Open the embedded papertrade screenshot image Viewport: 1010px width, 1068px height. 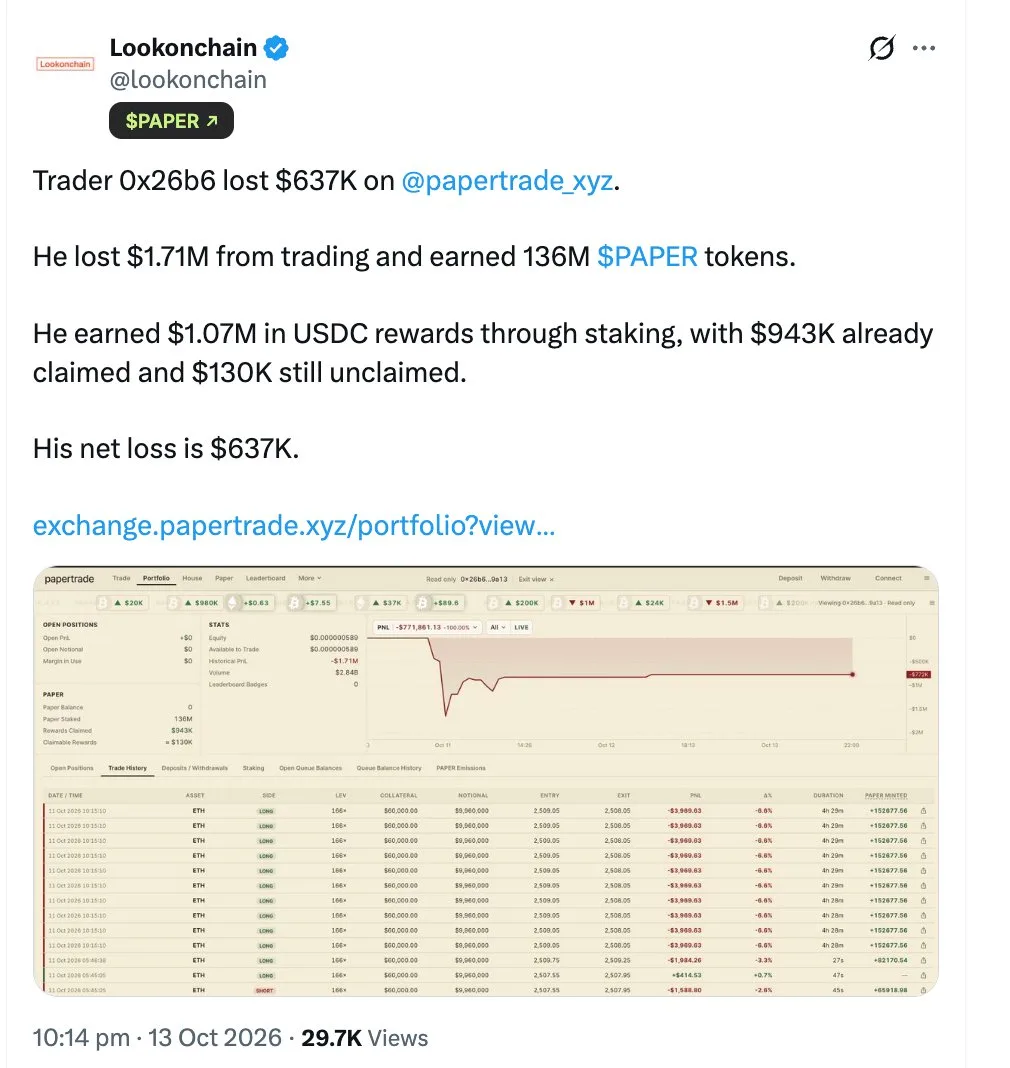point(486,781)
